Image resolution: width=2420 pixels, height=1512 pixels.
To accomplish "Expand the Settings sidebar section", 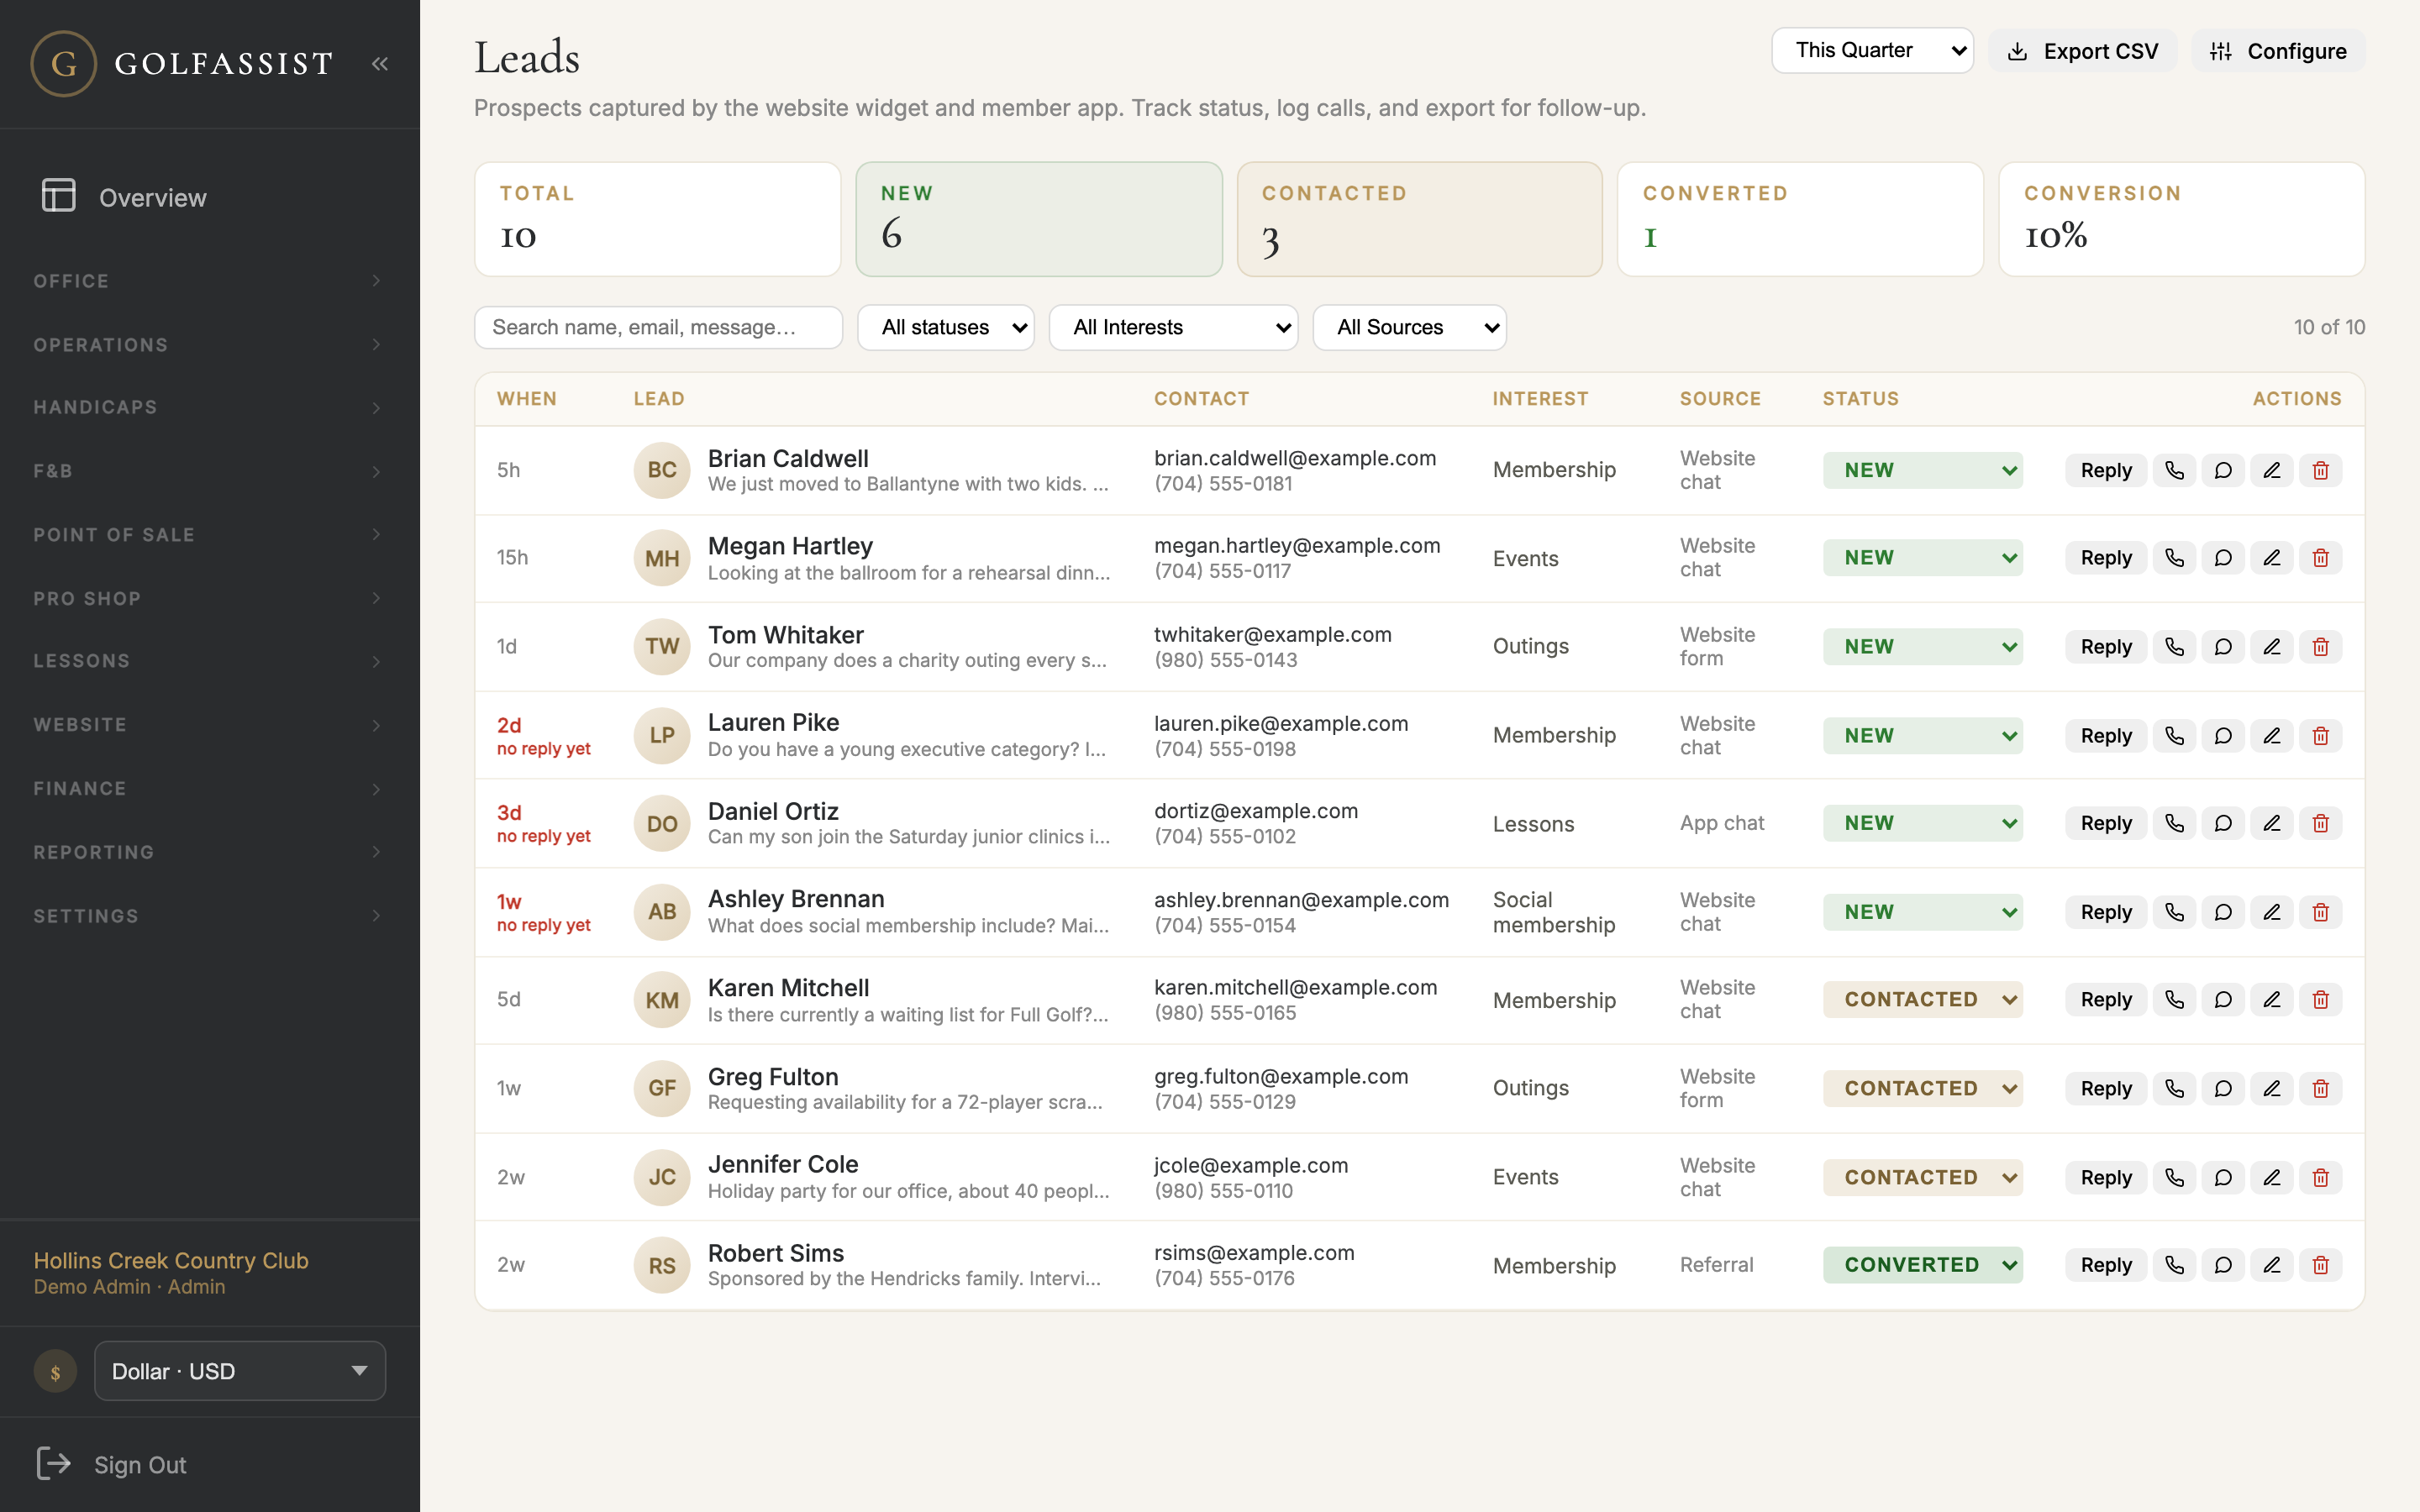I will coord(210,916).
